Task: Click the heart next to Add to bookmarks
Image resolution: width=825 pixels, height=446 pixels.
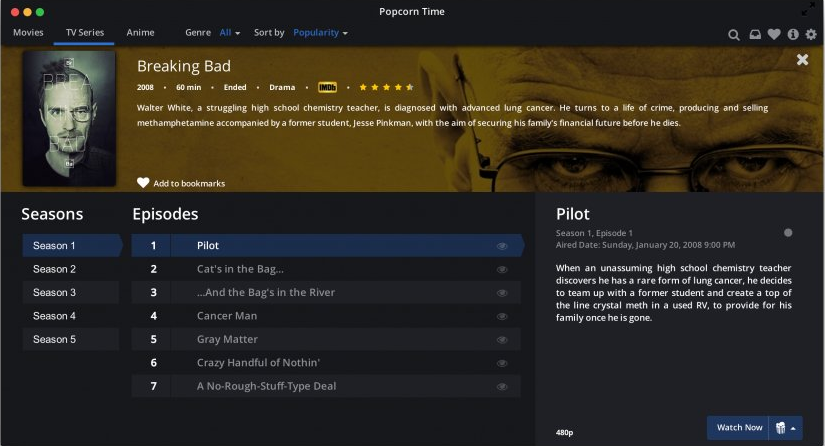Action: click(x=143, y=183)
